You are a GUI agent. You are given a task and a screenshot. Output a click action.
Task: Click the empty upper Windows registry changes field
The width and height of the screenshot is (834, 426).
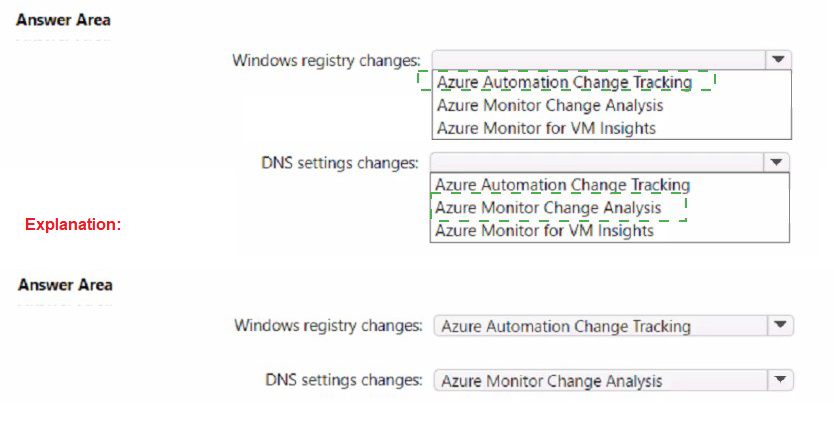coord(600,60)
